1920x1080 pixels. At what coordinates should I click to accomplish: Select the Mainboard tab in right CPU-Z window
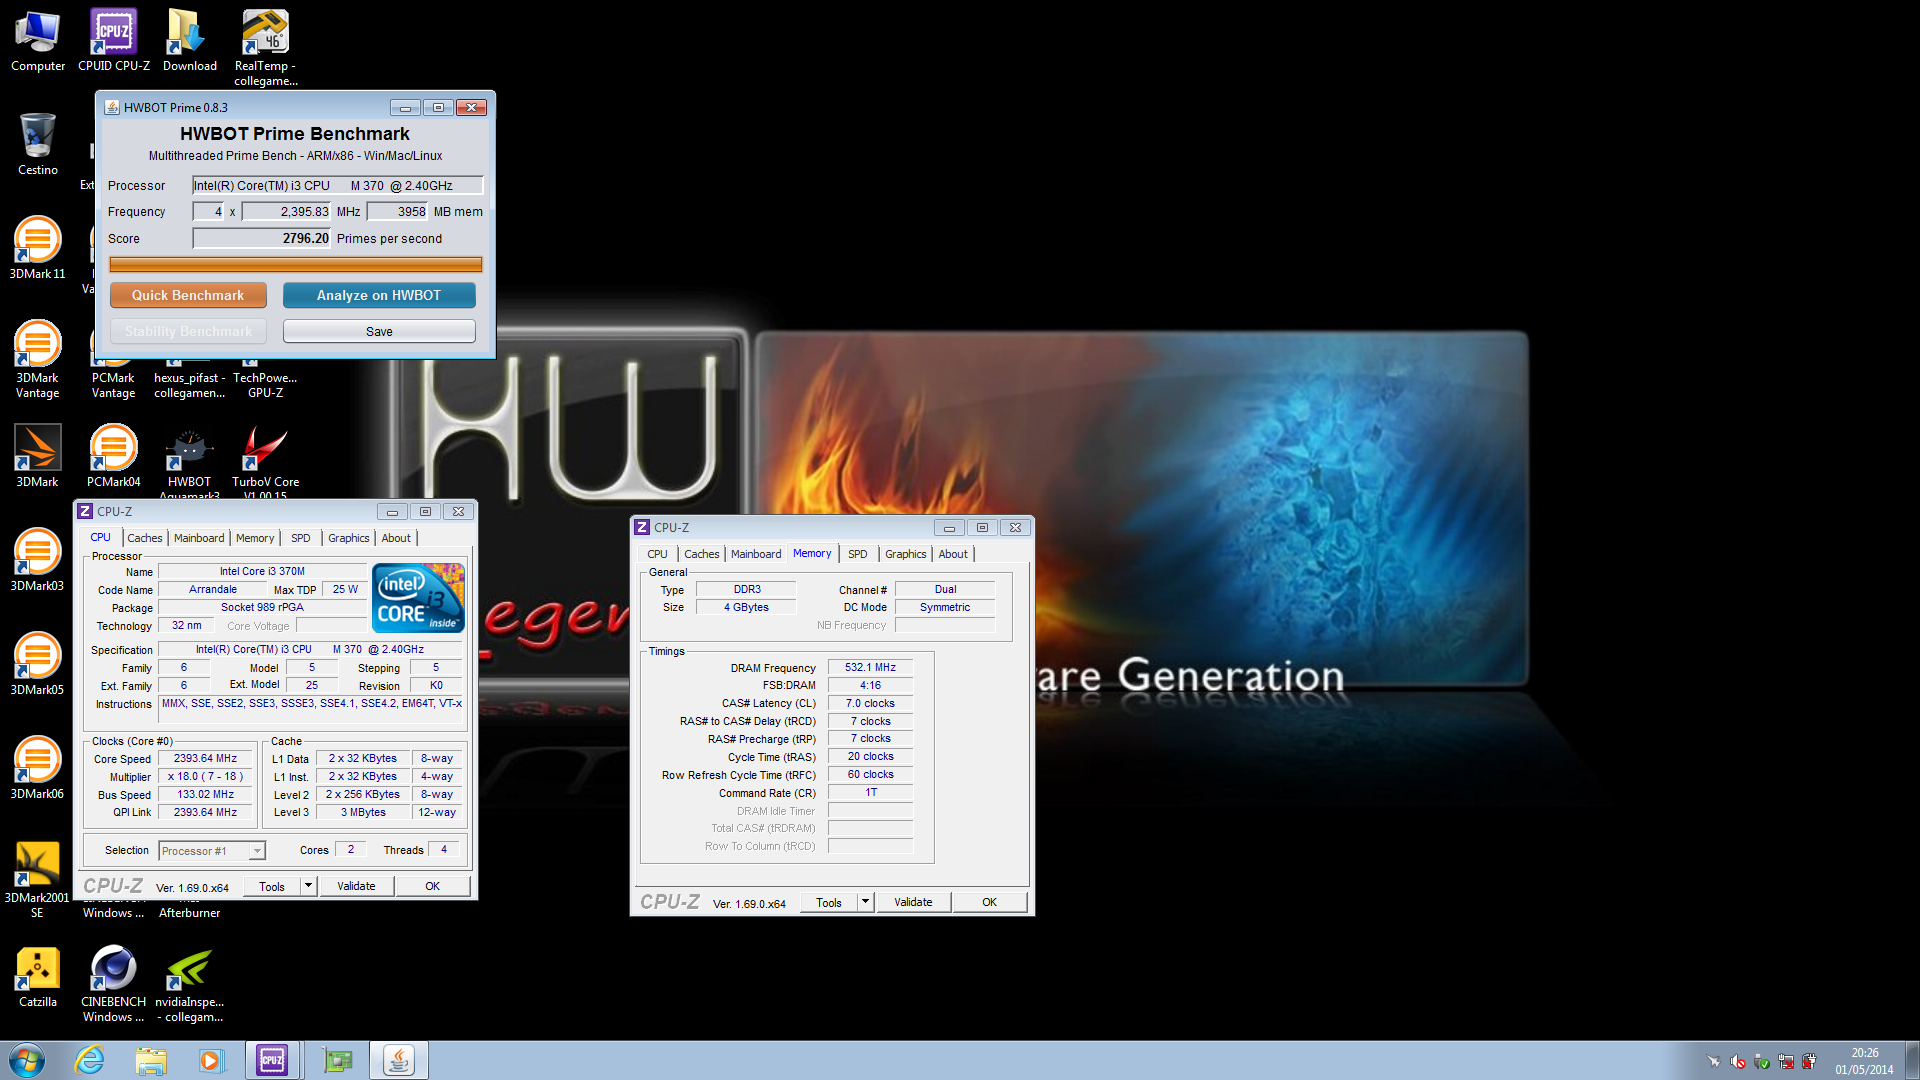756,554
